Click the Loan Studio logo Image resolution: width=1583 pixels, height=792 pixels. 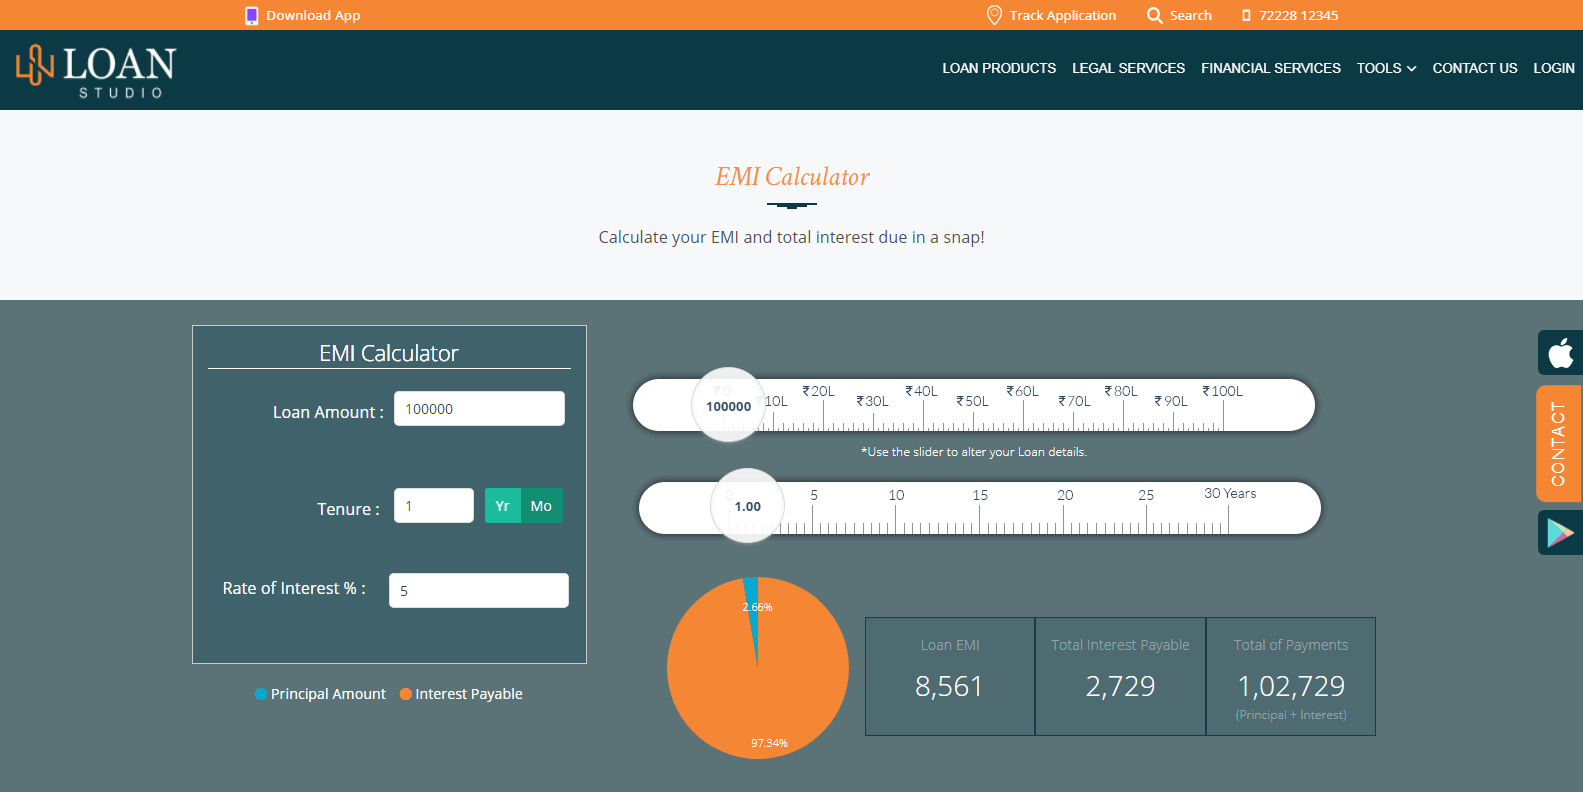click(x=96, y=70)
